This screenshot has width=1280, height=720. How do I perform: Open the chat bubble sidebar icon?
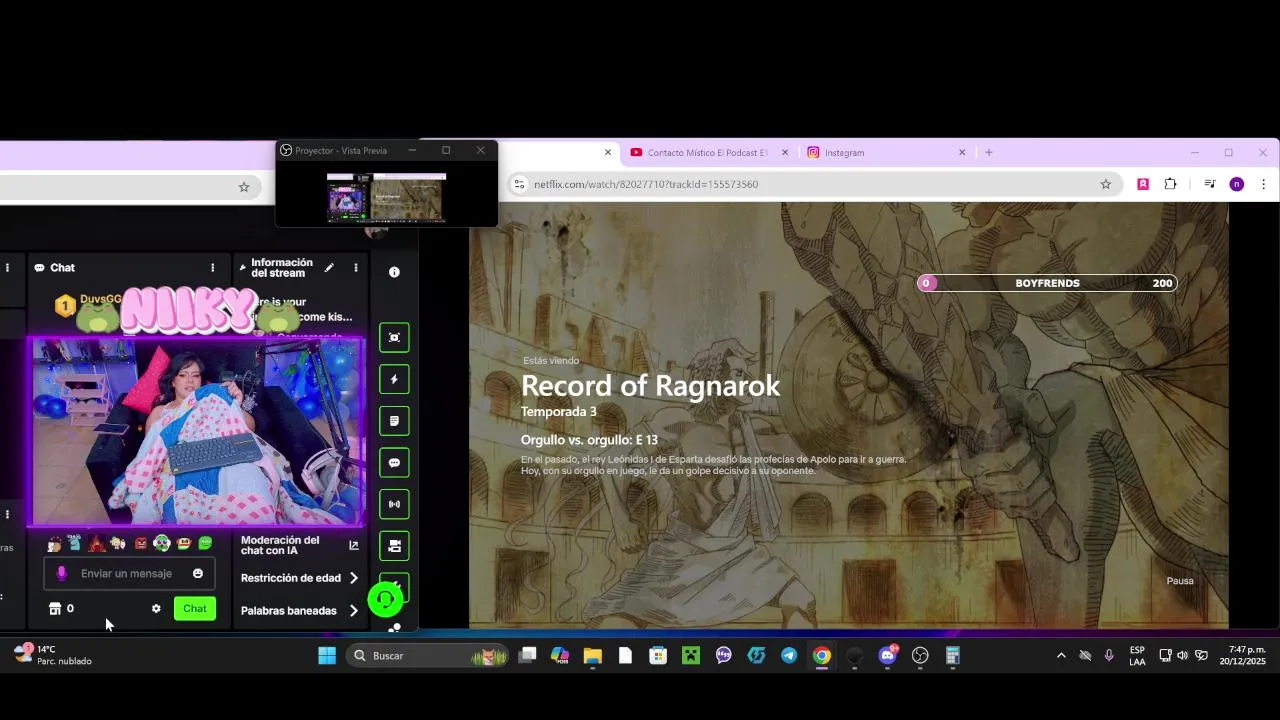click(x=394, y=463)
